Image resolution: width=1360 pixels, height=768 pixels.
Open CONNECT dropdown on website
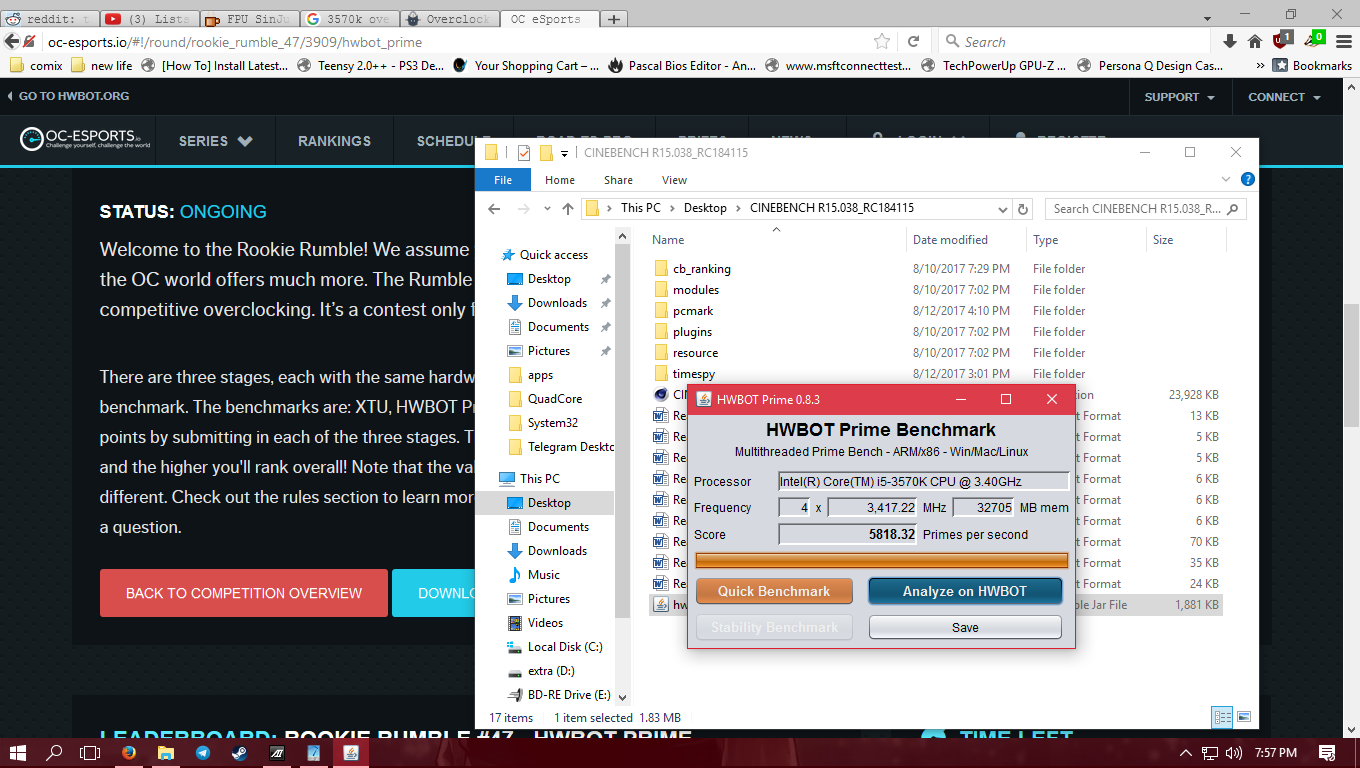point(1284,97)
